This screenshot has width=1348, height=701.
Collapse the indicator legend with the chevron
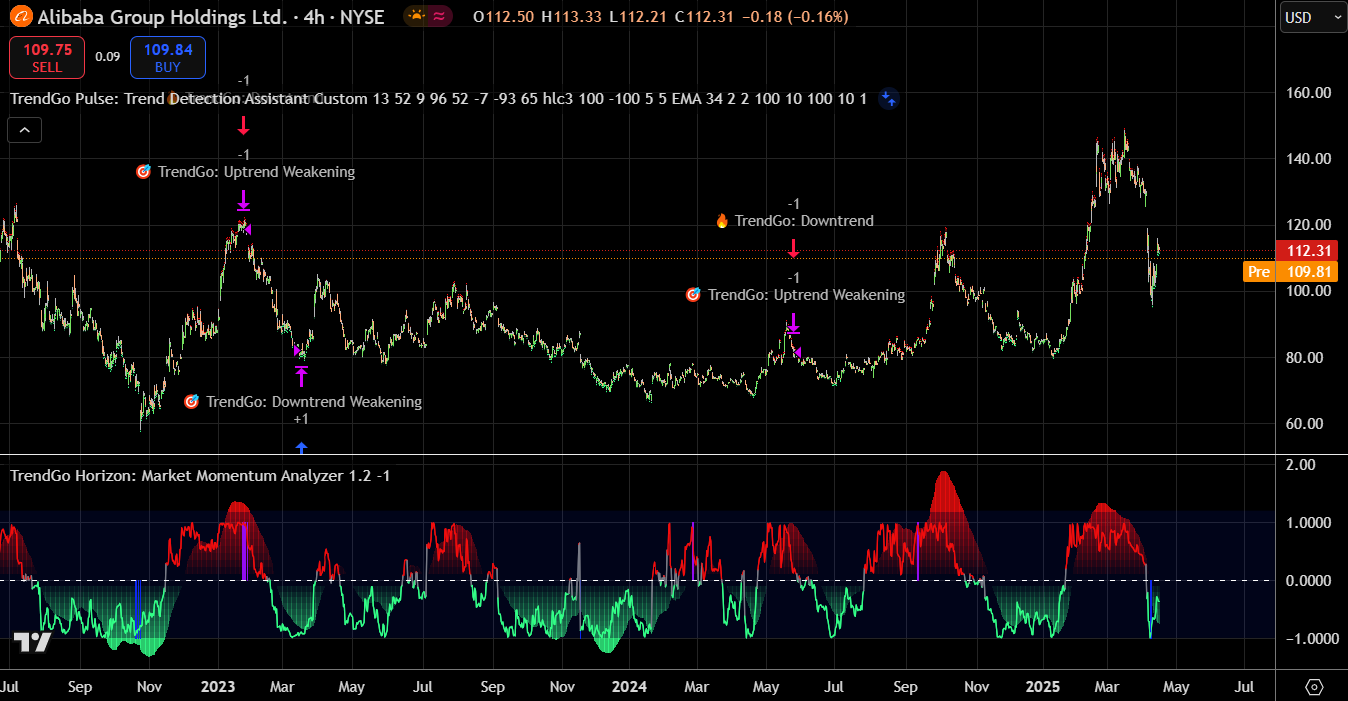pos(25,129)
